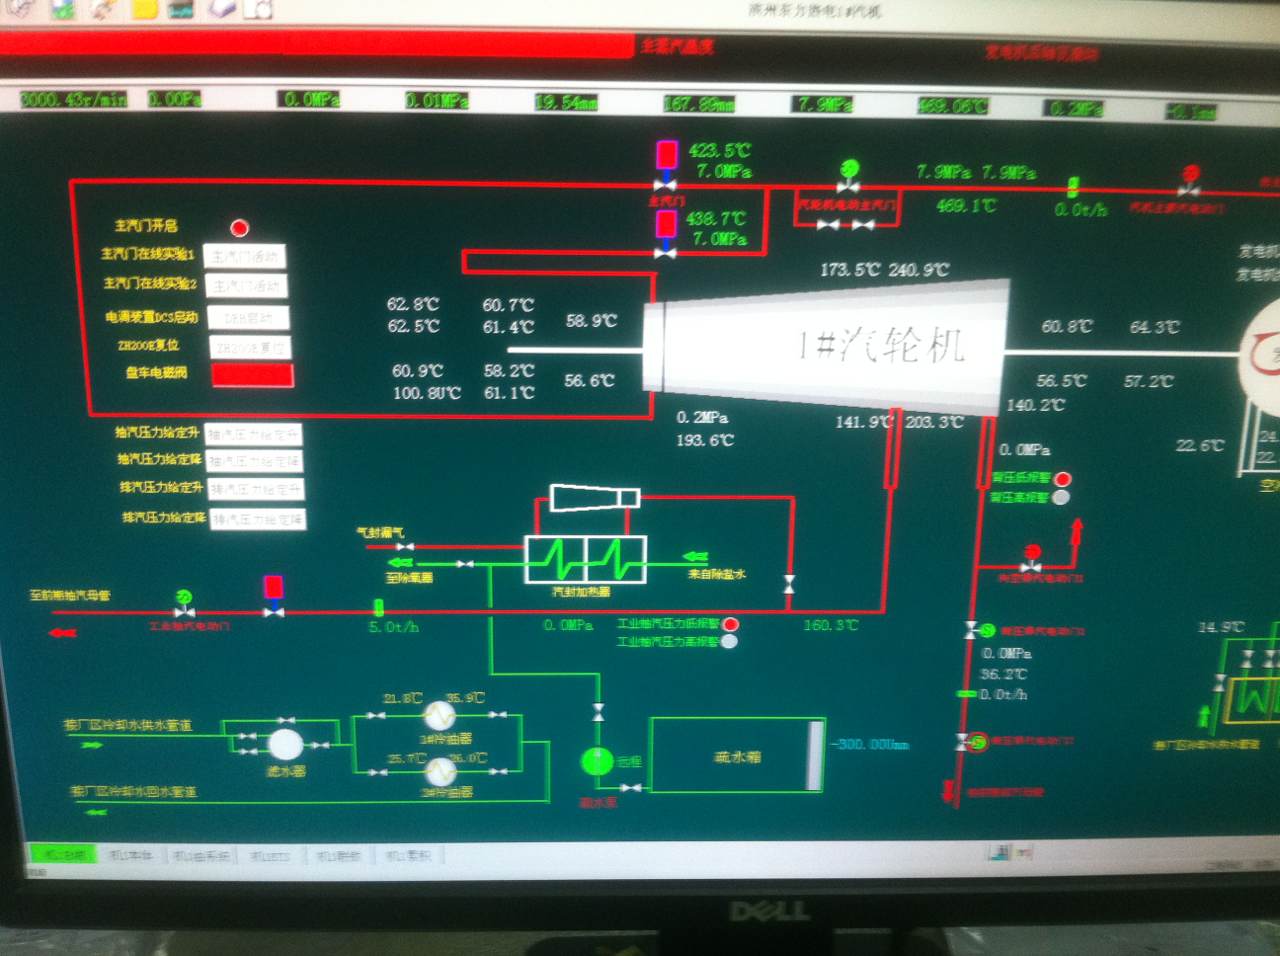Click the 疏水箱 tank level bar
Image resolution: width=1280 pixels, height=956 pixels.
(815, 755)
